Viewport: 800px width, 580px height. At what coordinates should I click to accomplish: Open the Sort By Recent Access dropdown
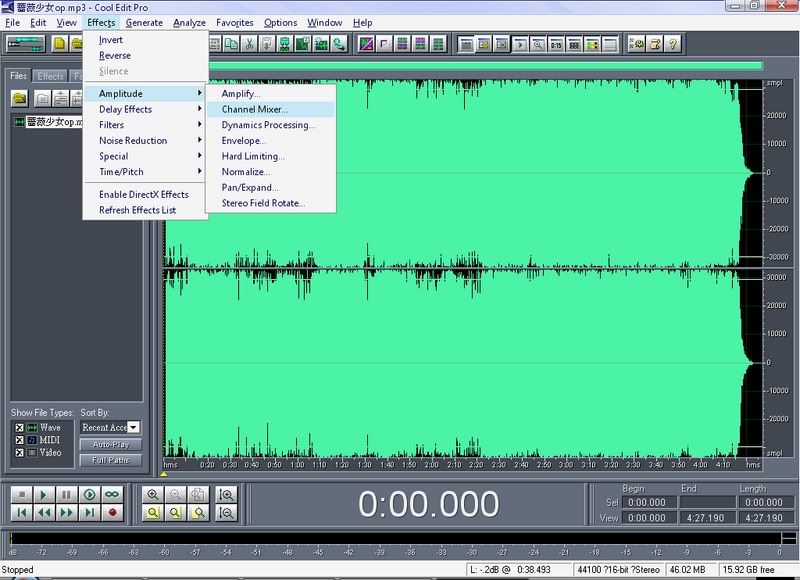pos(134,427)
